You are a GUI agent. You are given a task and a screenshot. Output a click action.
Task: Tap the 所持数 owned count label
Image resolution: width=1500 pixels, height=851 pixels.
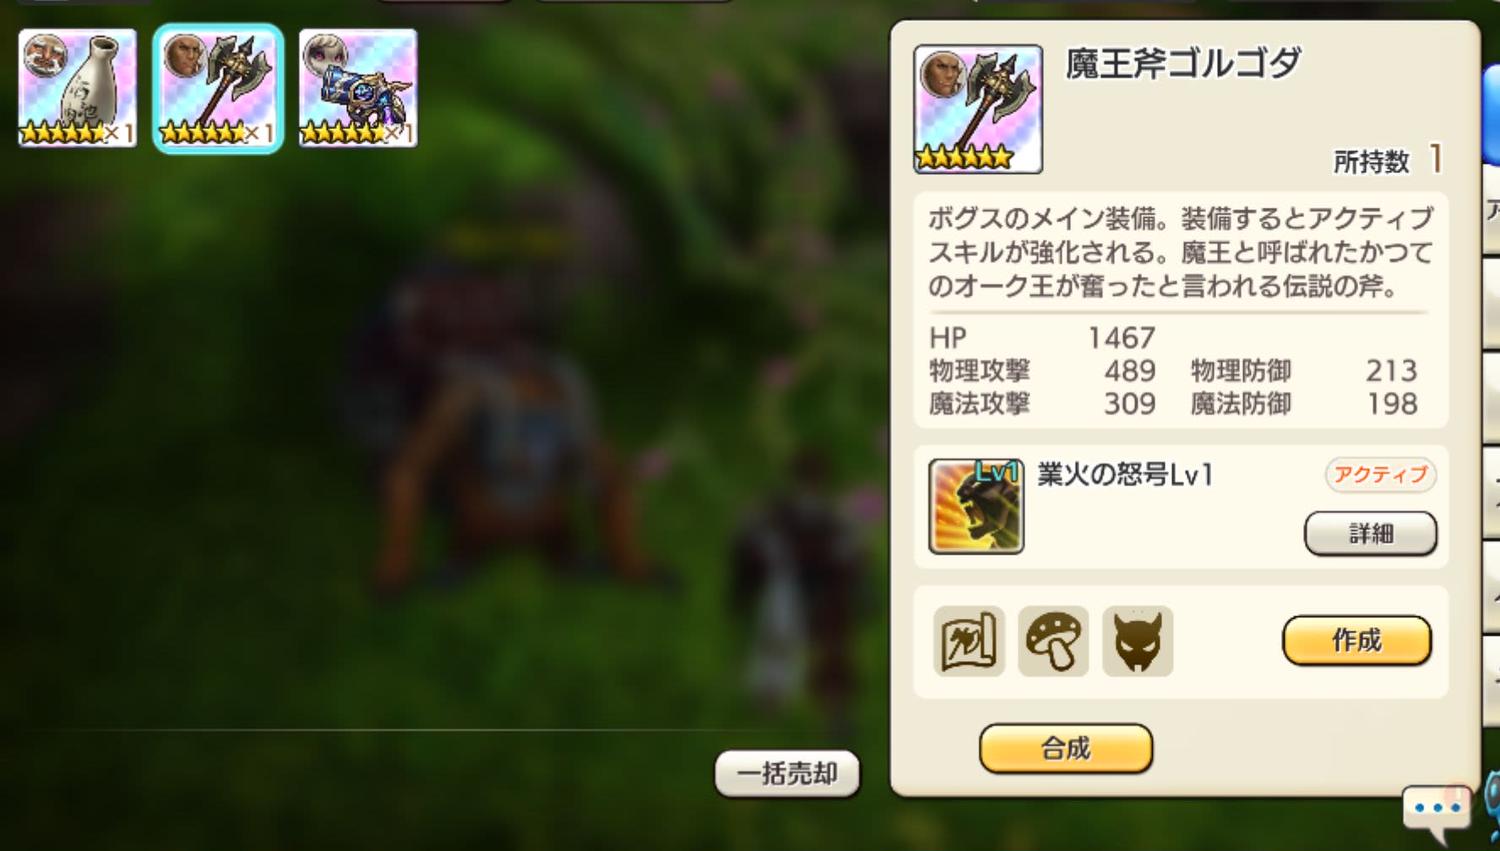coord(1371,162)
